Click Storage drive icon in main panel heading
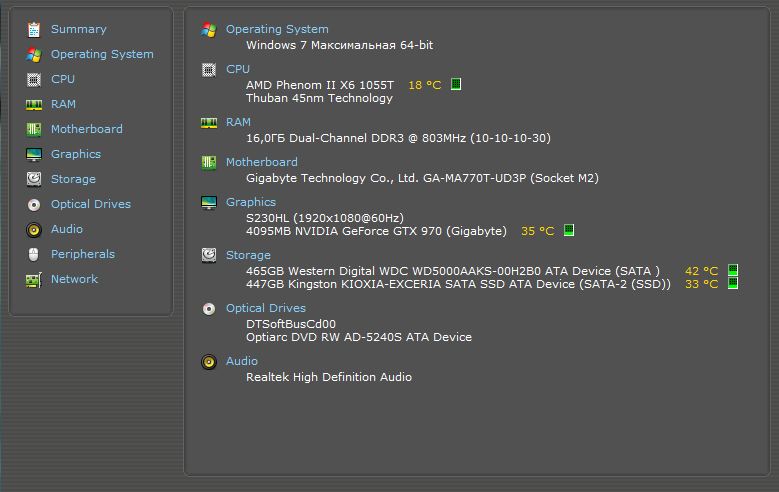 pyautogui.click(x=209, y=255)
